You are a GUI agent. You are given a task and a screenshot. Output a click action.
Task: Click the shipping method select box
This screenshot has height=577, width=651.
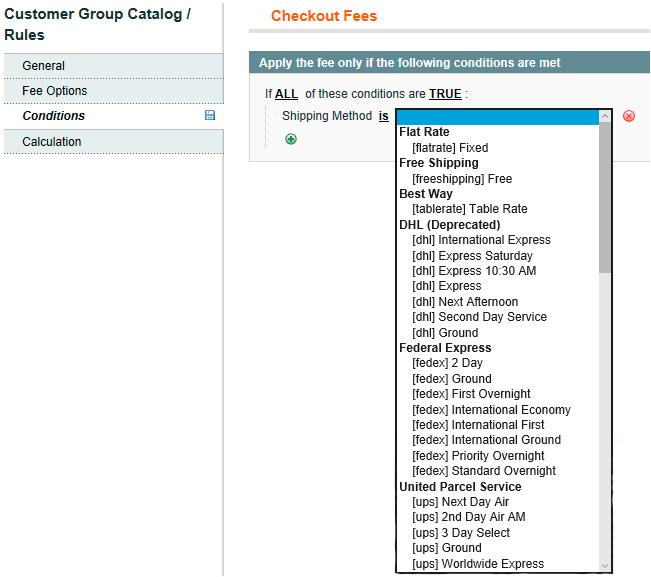click(497, 116)
